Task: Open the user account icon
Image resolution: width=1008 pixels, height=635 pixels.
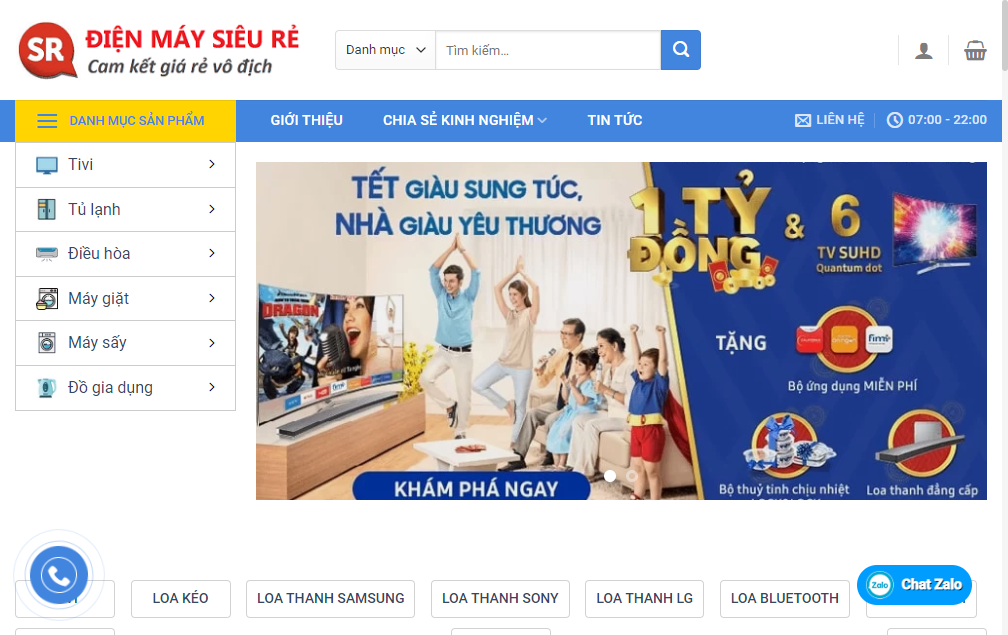Action: pyautogui.click(x=924, y=50)
